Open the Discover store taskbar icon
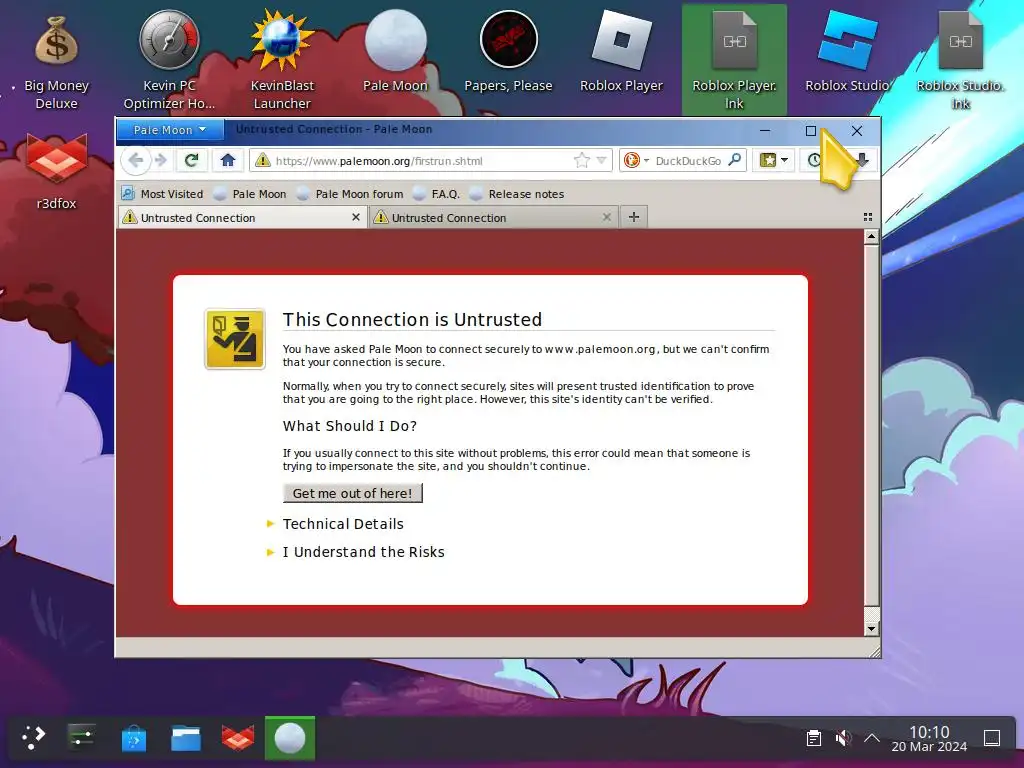 134,738
